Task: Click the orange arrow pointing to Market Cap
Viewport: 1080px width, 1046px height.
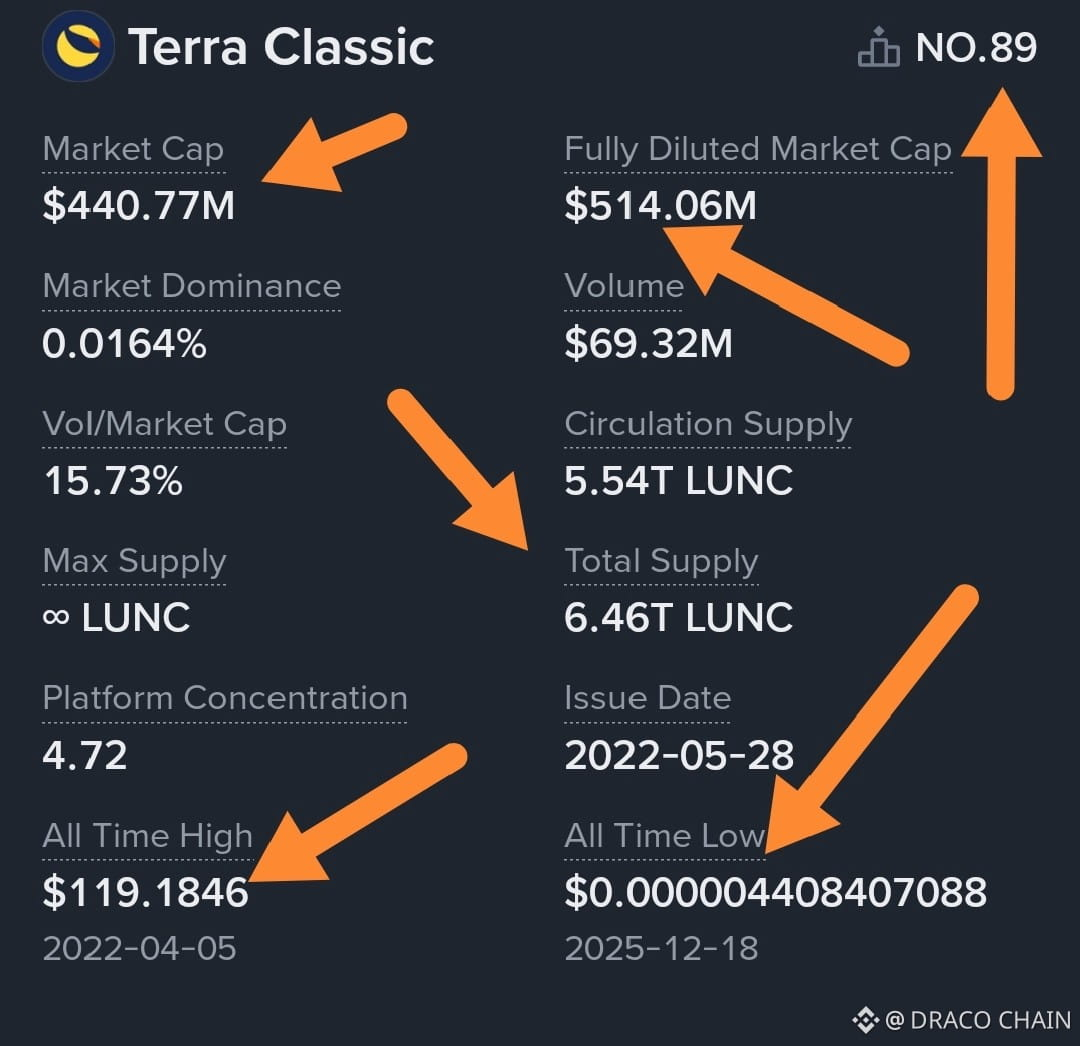Action: pos(335,153)
